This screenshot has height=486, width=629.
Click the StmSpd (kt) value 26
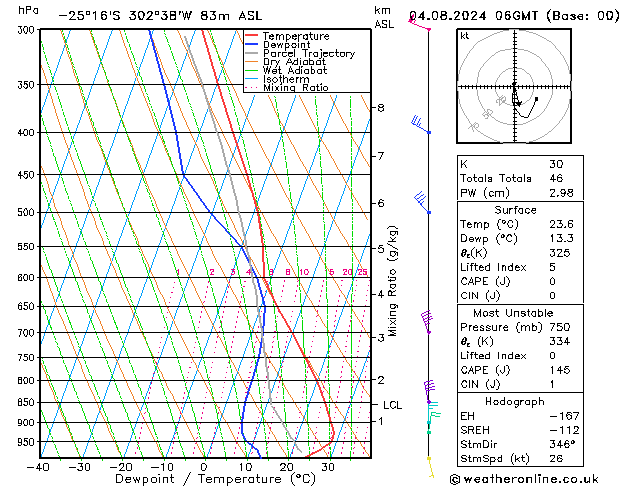(556, 459)
